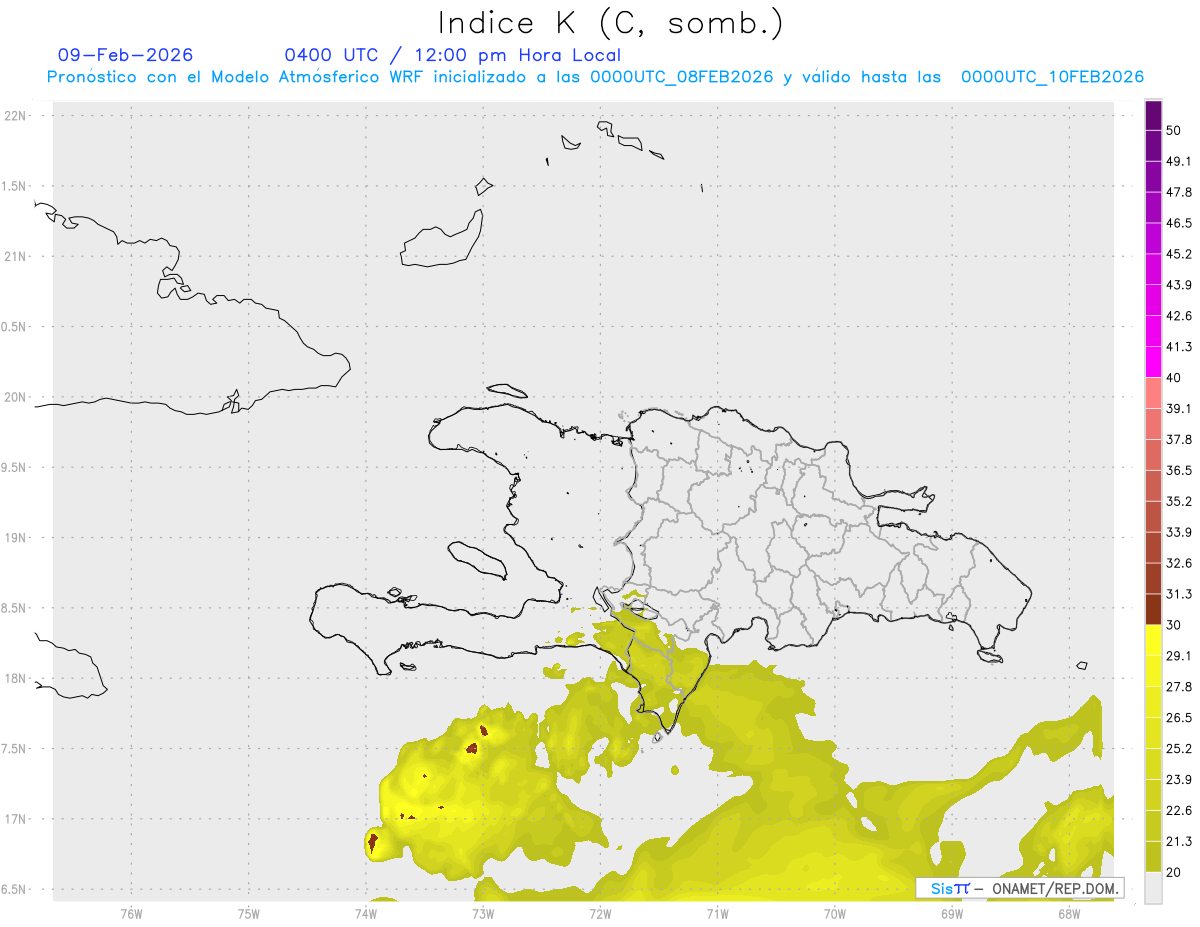
Task: Click the longitude label "74W"
Action: click(x=366, y=914)
